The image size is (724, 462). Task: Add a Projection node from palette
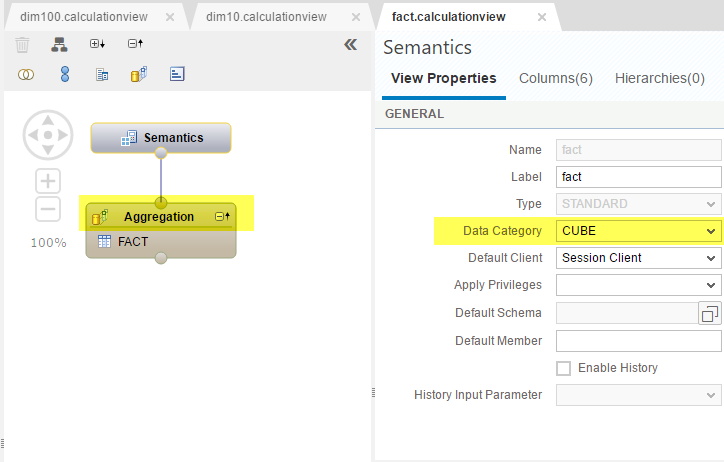(x=102, y=74)
